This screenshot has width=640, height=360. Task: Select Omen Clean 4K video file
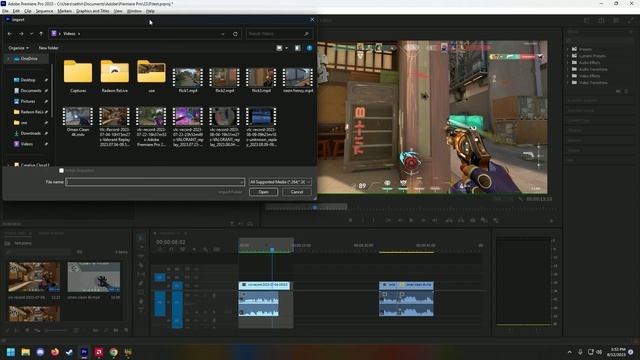click(x=78, y=122)
